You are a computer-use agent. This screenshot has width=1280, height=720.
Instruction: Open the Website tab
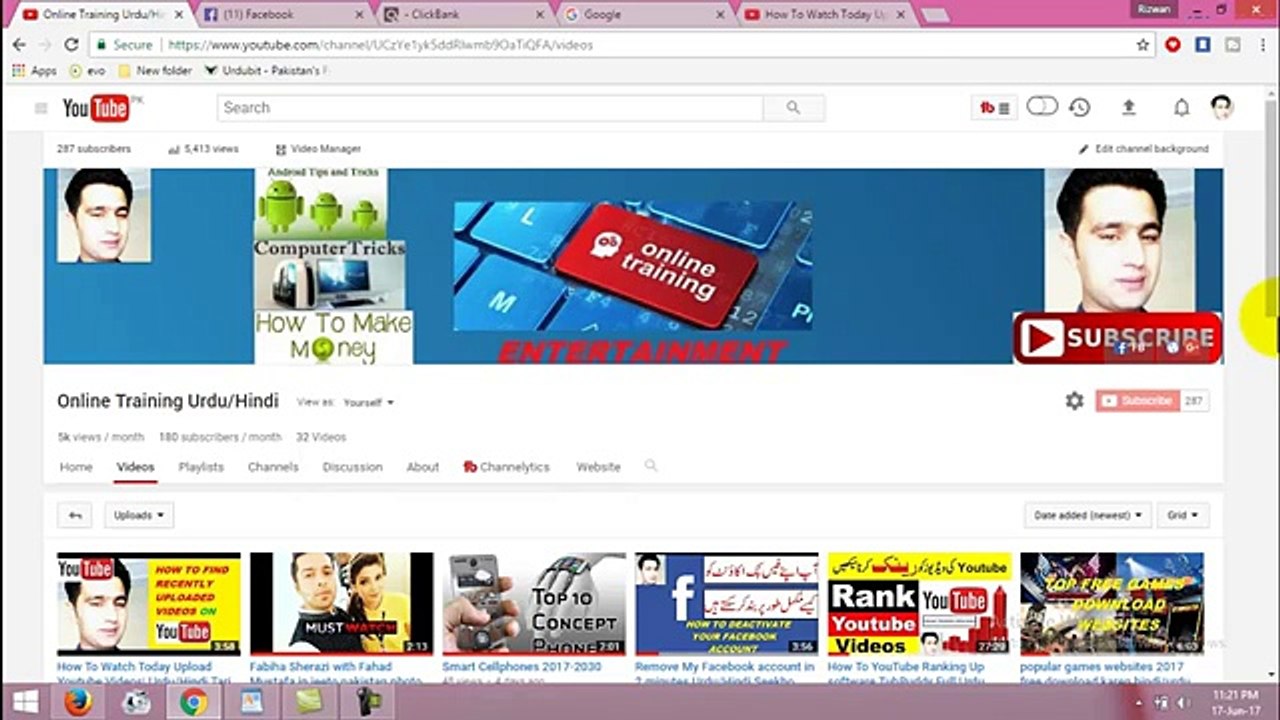coord(598,467)
